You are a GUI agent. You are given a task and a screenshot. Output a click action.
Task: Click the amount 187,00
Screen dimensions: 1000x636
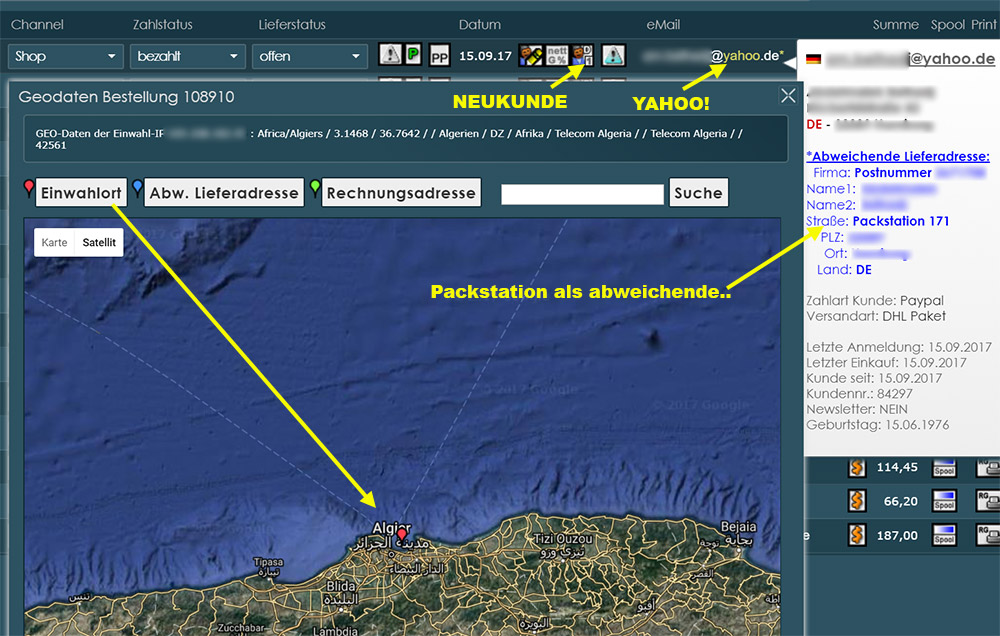897,536
